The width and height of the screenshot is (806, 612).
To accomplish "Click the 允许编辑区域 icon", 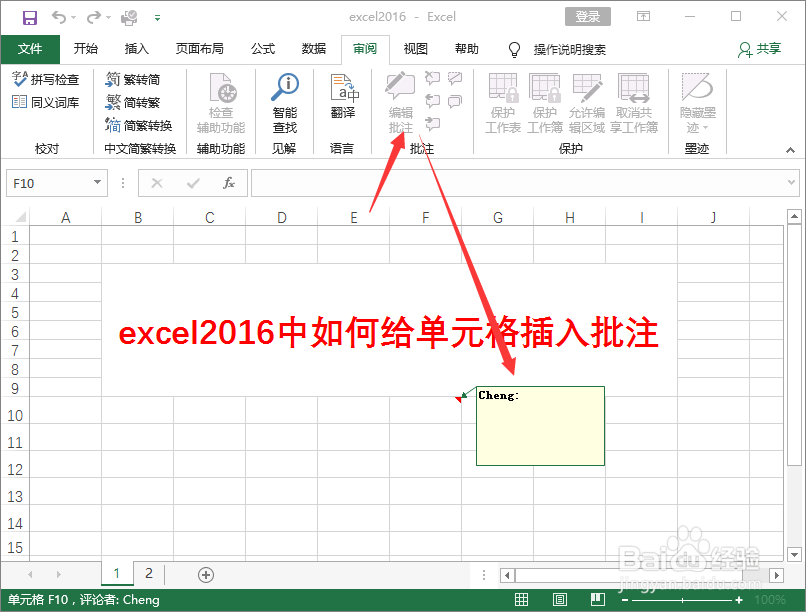I will point(587,87).
